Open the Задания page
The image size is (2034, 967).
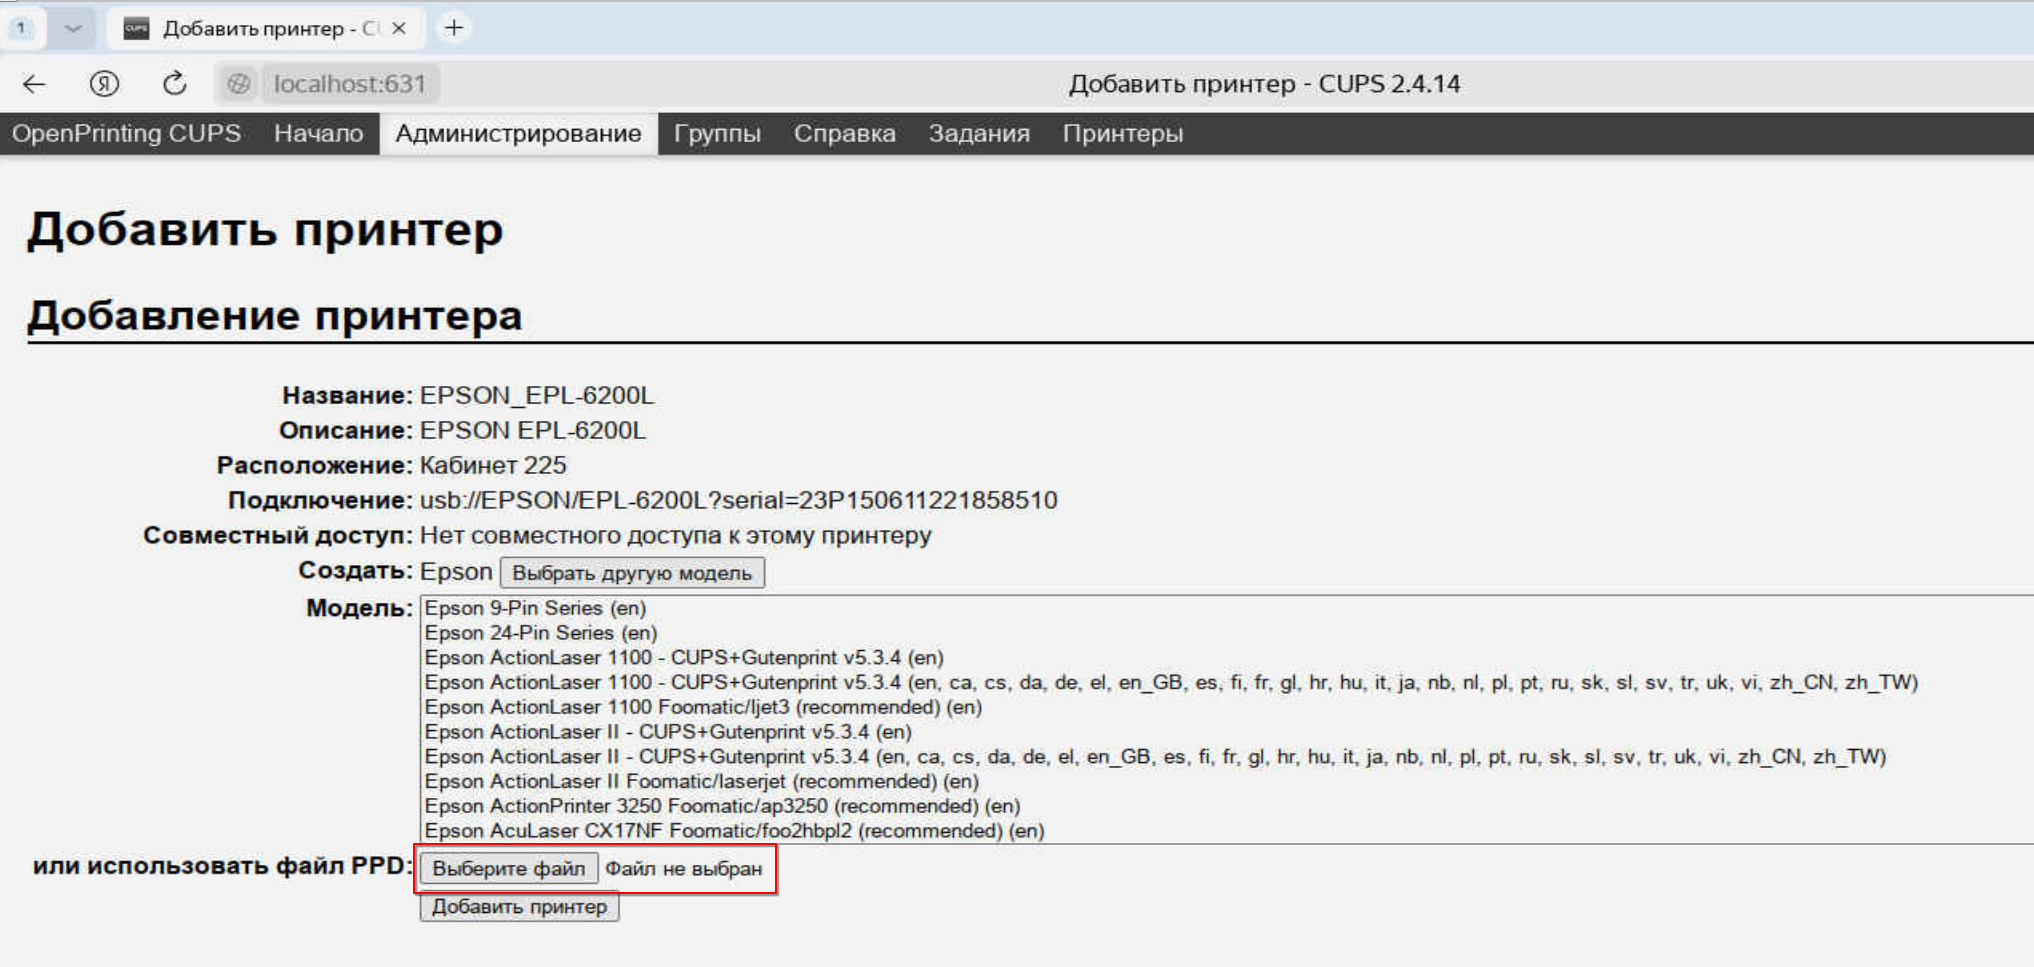(x=978, y=134)
